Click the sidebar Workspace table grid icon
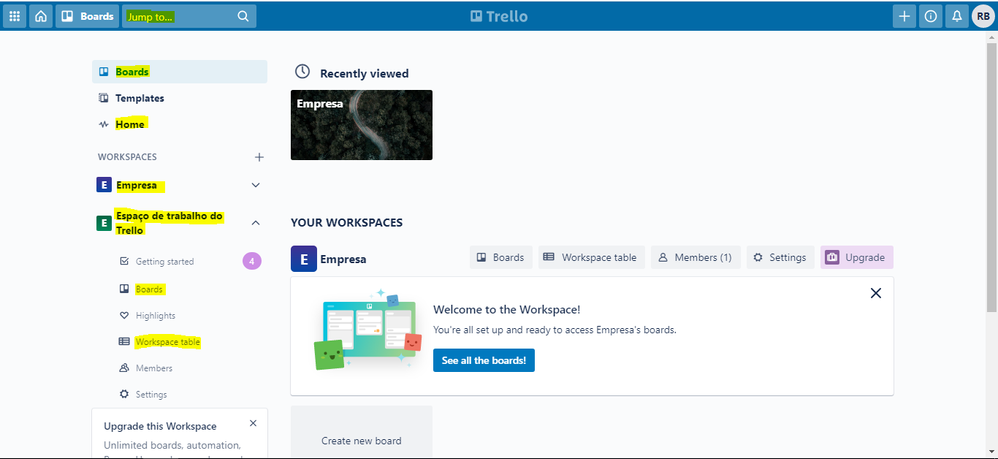 pyautogui.click(x=124, y=342)
